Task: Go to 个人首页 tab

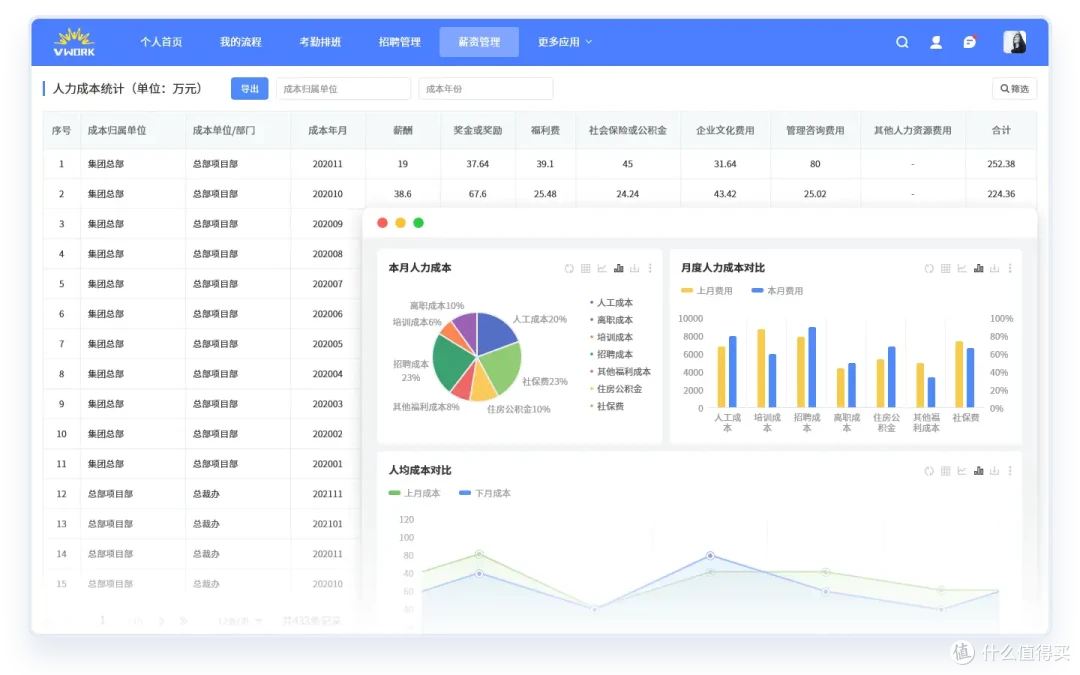Action: point(161,42)
